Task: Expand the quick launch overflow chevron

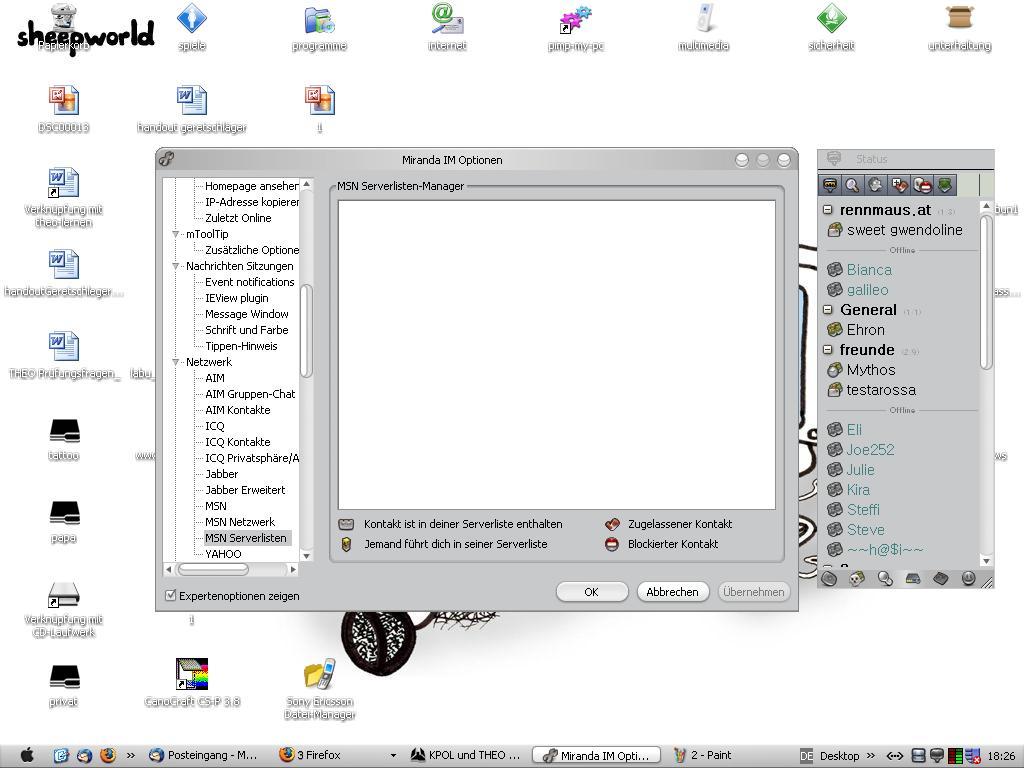Action: (131, 756)
